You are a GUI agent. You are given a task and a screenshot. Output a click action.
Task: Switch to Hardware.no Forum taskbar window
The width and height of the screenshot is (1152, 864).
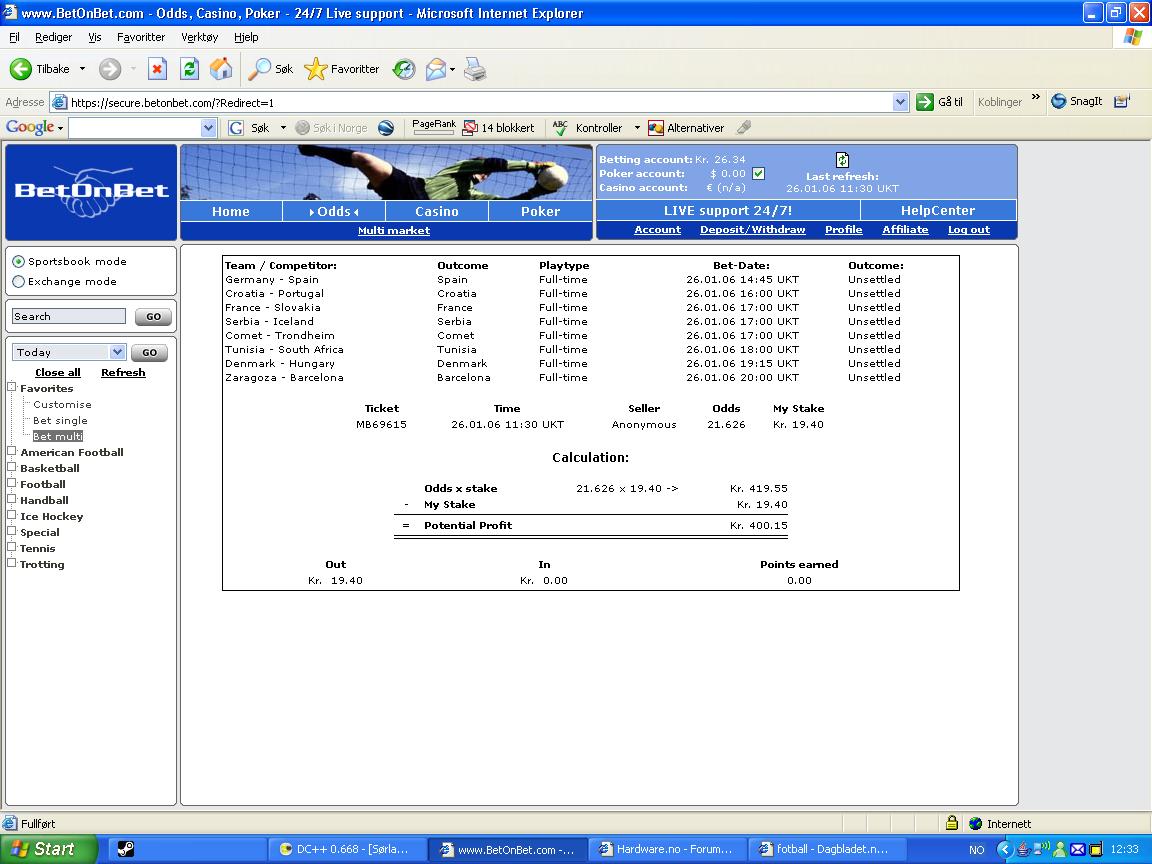coord(667,849)
